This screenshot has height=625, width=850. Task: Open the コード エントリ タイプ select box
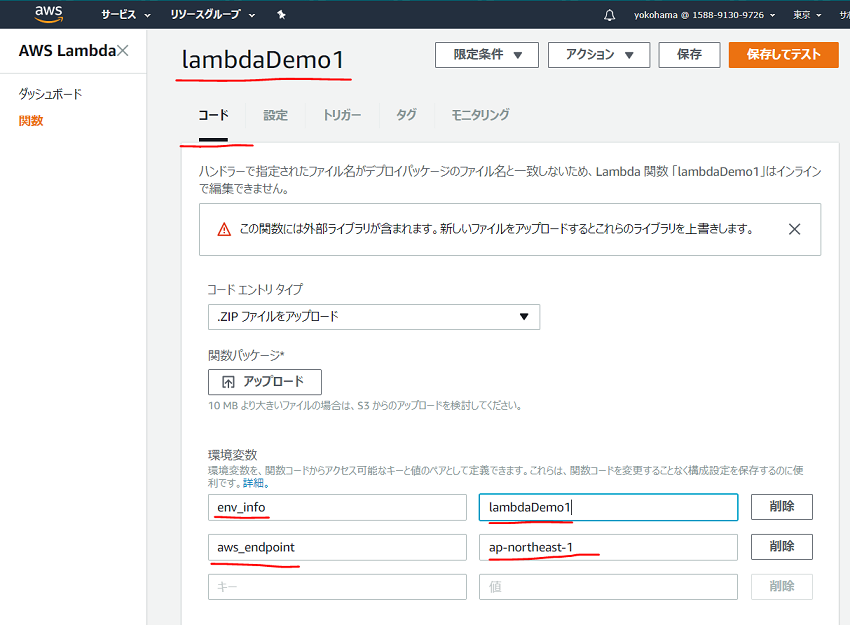[374, 317]
